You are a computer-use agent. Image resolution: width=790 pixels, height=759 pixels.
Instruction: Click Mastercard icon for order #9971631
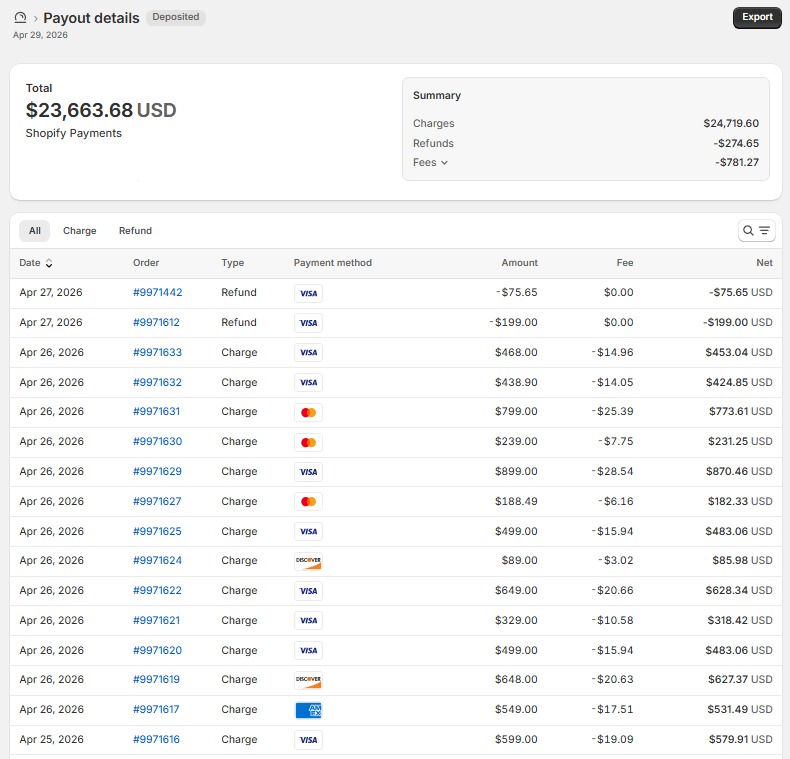click(x=308, y=412)
